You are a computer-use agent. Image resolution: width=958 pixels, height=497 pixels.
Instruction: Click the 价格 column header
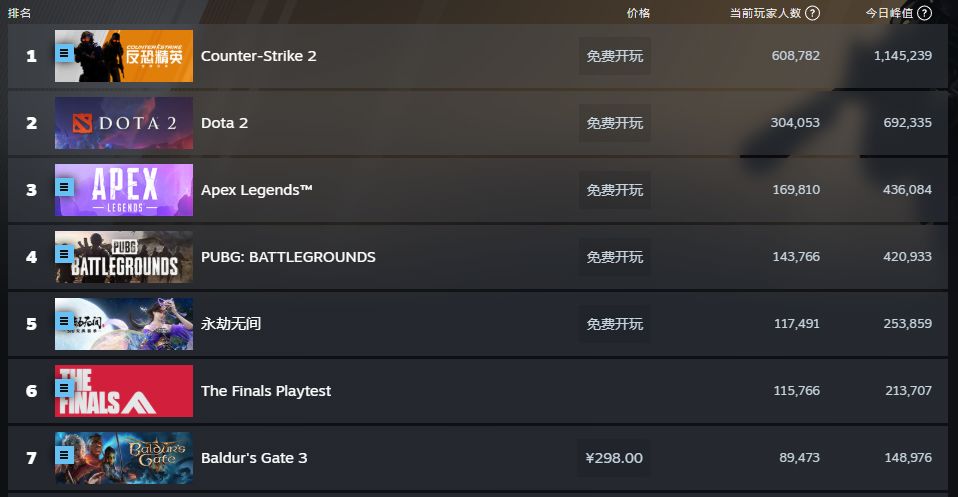(638, 13)
